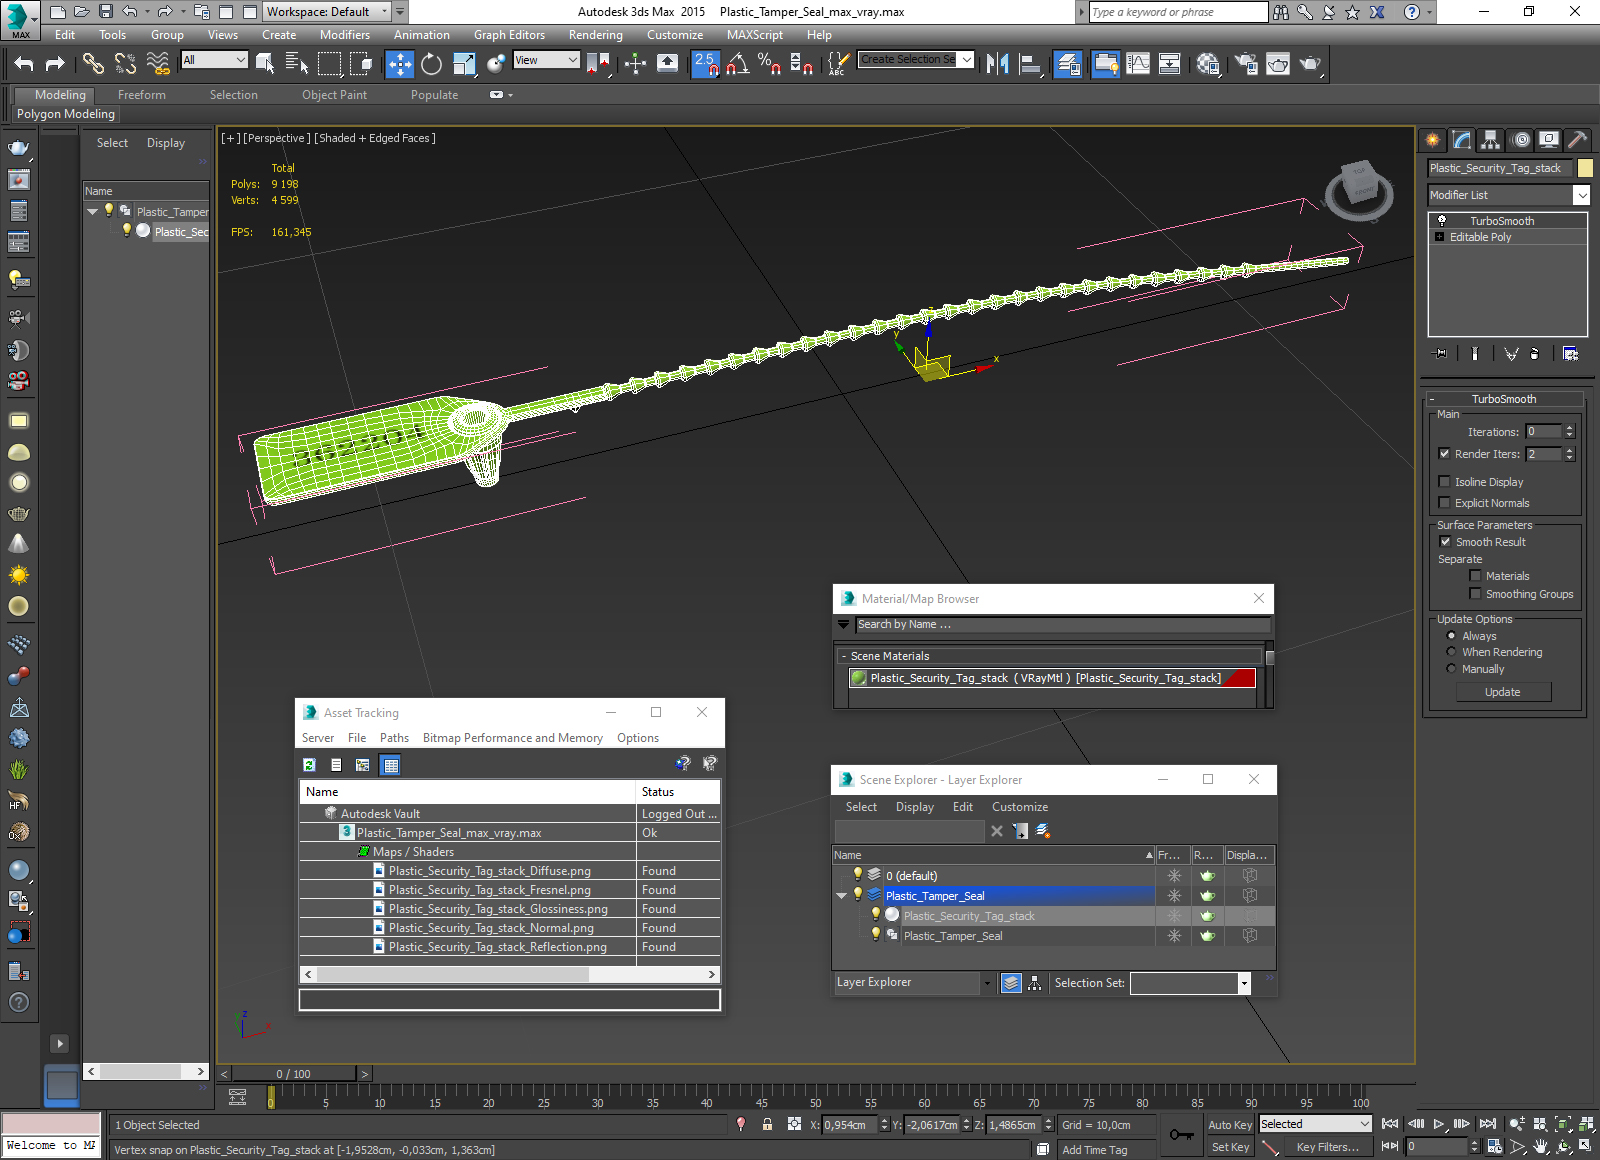Collapse the Plastic_Tamper_Seal layer in Layer Explorer
Viewport: 1600px width, 1160px height.
pyautogui.click(x=842, y=896)
